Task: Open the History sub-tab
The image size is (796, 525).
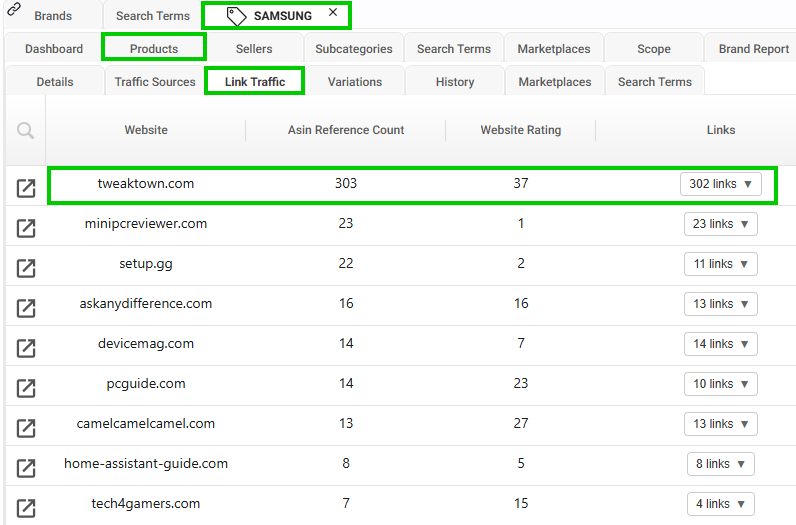Action: [x=455, y=82]
